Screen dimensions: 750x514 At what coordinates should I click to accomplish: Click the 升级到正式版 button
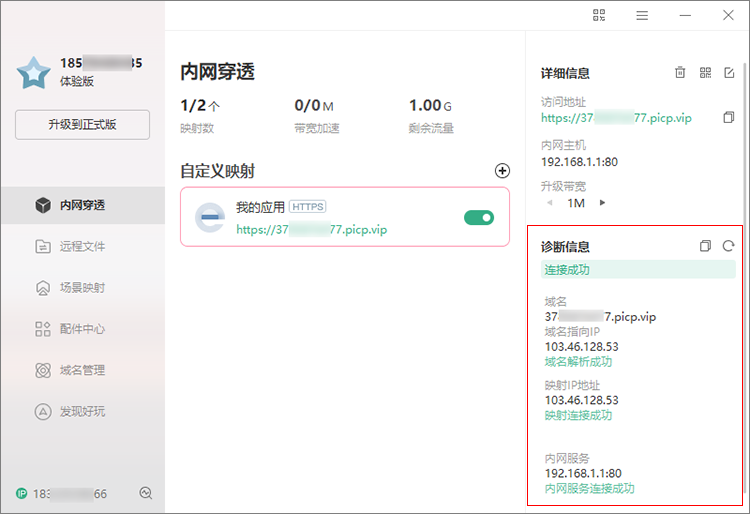(82, 125)
